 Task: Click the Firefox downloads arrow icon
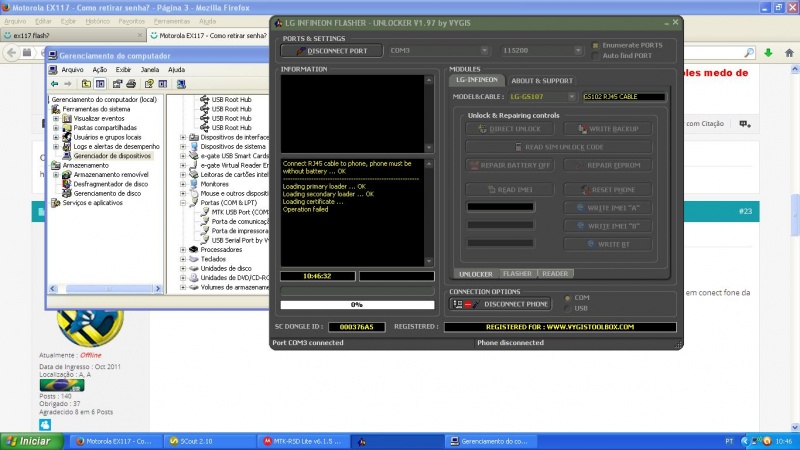point(768,53)
